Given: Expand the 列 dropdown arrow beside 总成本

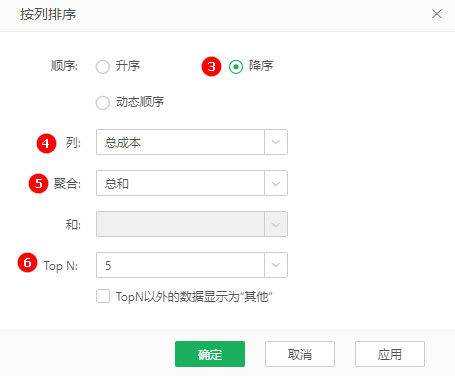Looking at the screenshot, I should click(x=276, y=142).
